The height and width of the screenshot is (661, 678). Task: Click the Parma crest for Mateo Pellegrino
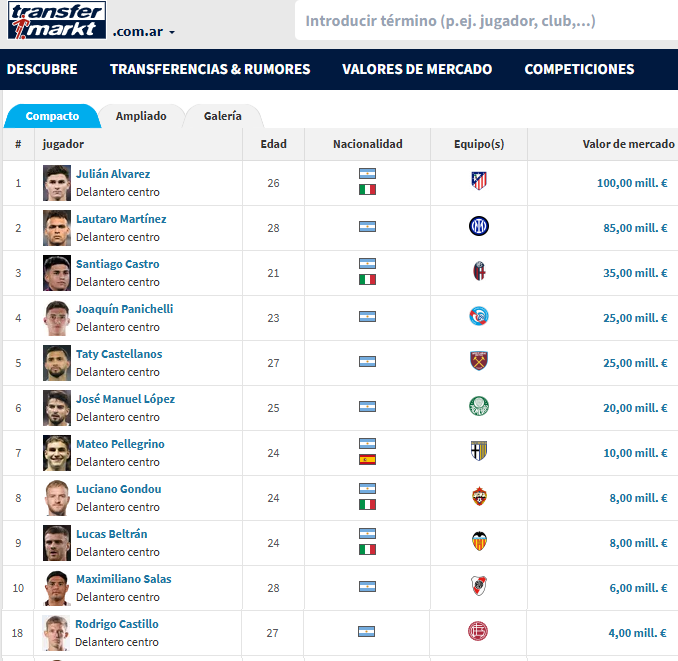479,451
